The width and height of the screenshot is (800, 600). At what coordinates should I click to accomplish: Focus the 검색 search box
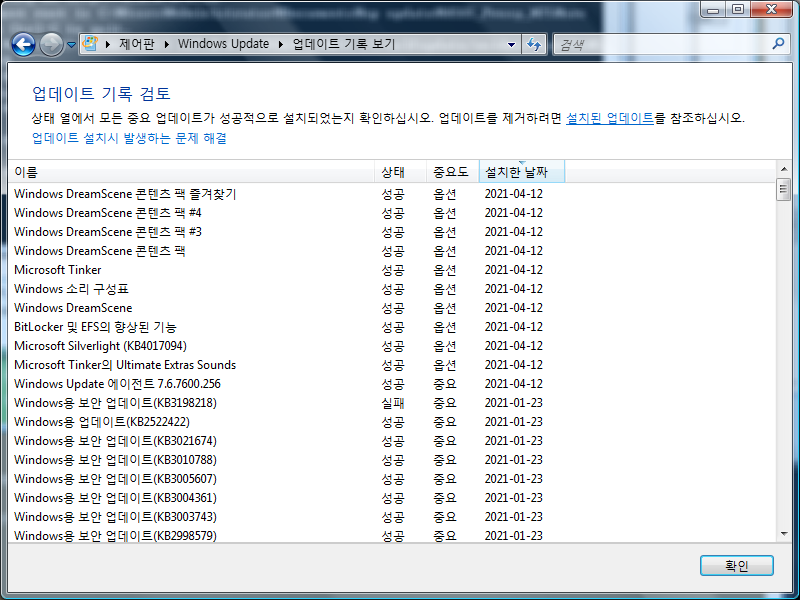(663, 44)
